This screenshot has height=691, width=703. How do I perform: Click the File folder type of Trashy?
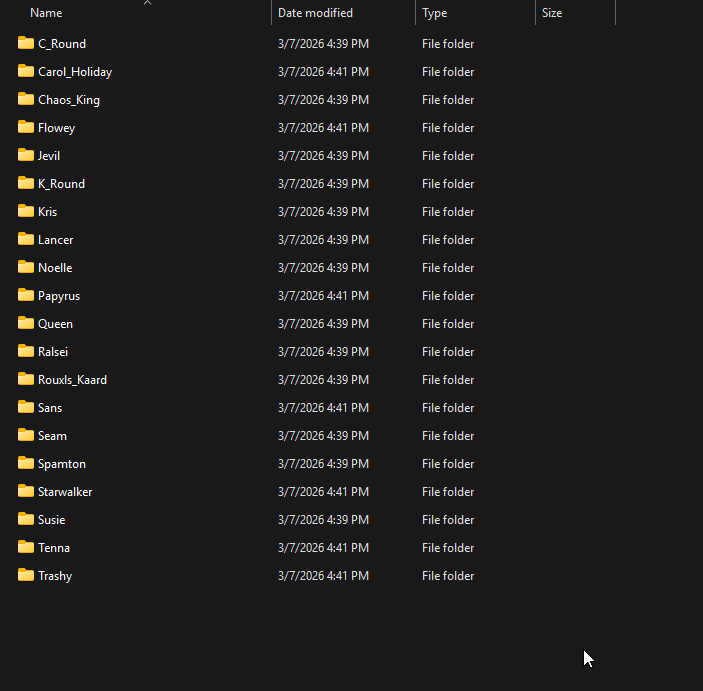click(x=448, y=576)
